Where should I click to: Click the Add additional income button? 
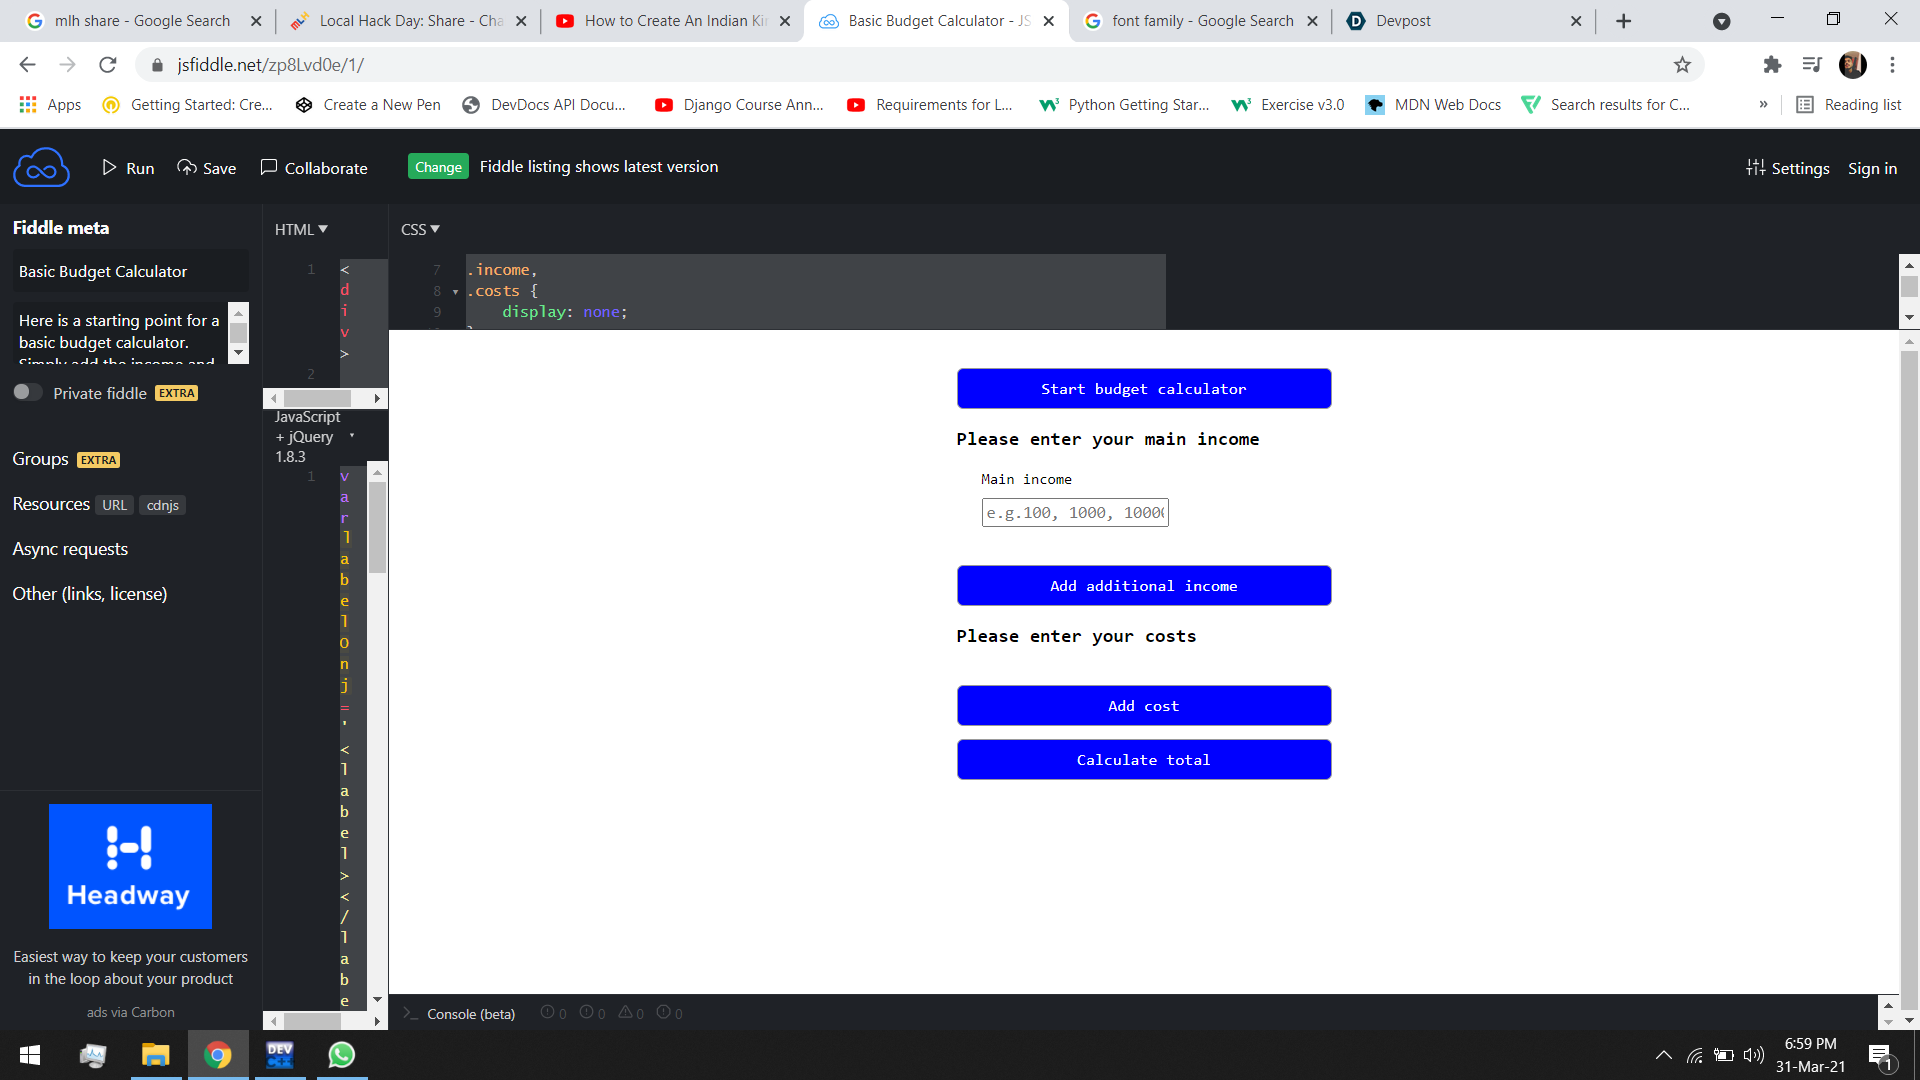click(1143, 586)
